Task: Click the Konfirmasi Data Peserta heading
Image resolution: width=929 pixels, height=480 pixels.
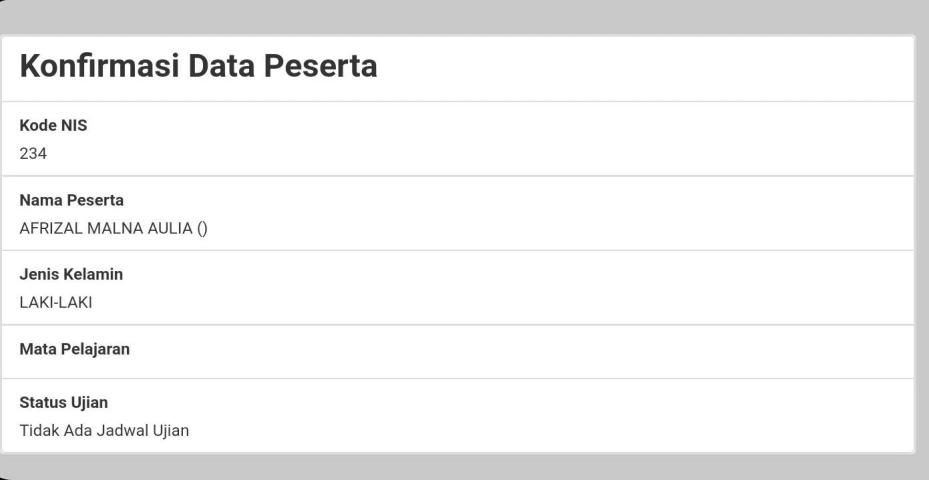Action: (198, 67)
